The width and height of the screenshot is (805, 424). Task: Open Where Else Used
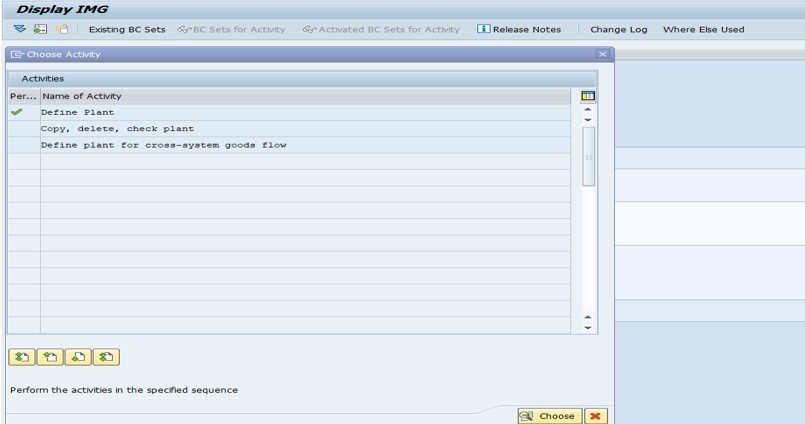[x=703, y=29]
